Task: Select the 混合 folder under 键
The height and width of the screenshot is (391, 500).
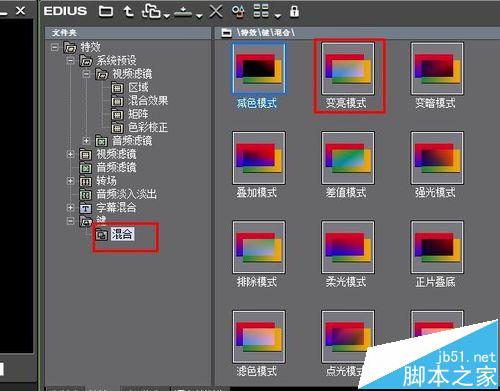Action: (122, 234)
